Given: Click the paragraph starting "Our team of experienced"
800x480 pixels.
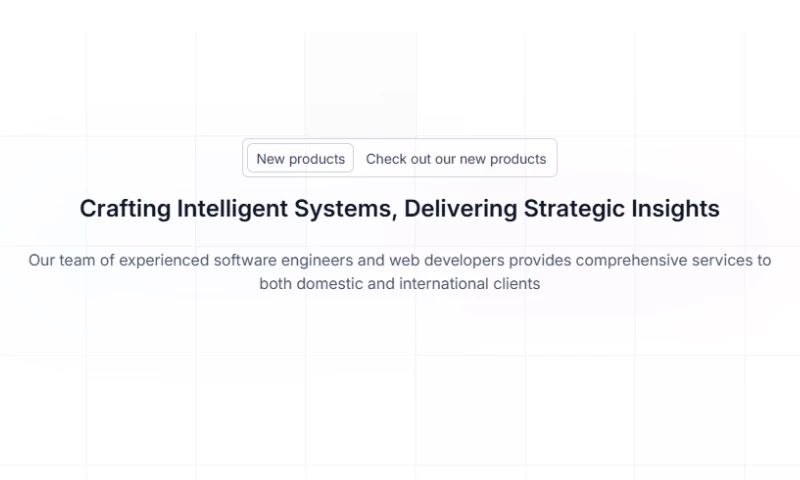Looking at the screenshot, I should (399, 260).
